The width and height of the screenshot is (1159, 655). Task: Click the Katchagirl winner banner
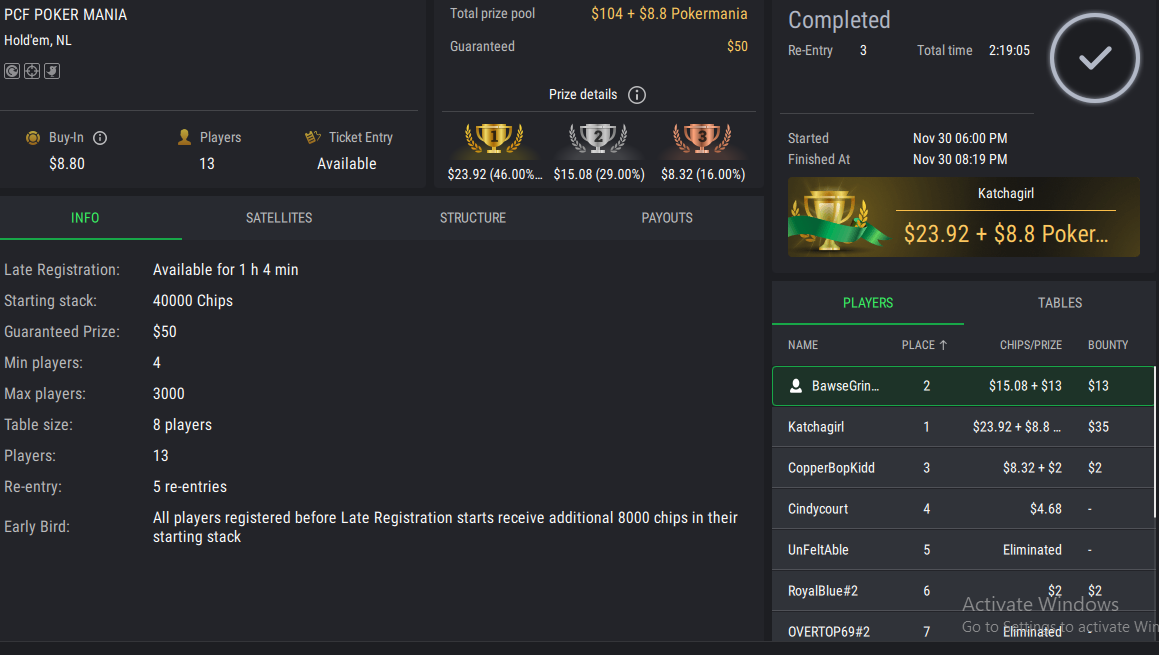pyautogui.click(x=963, y=217)
